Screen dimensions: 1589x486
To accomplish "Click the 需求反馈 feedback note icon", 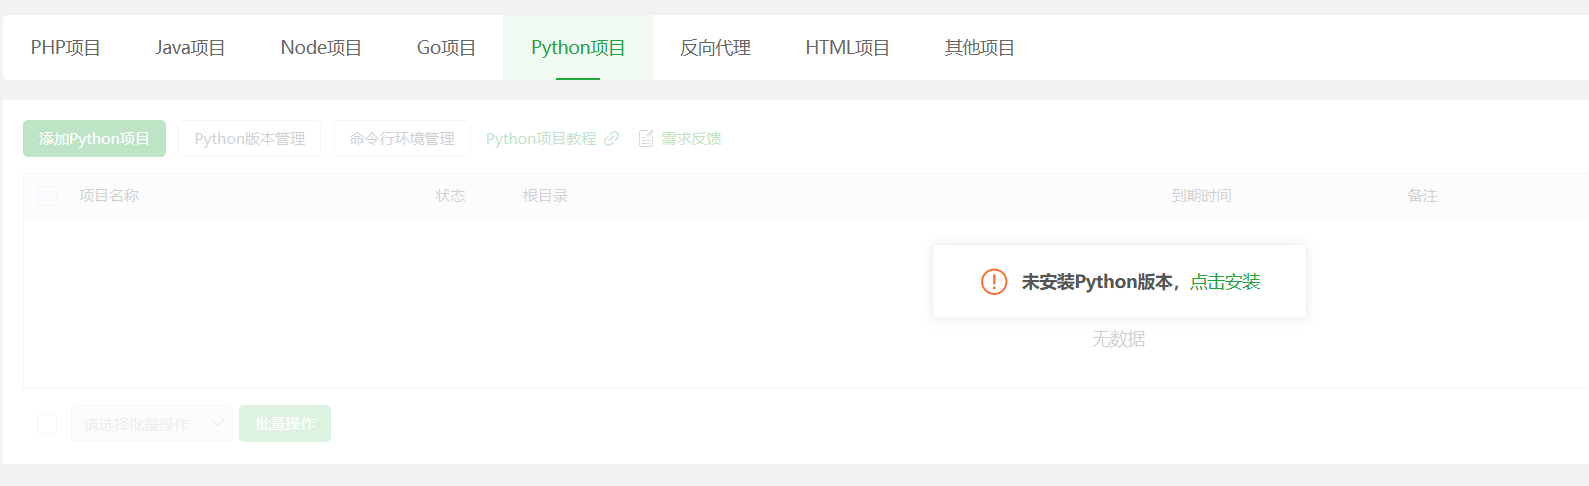I will pyautogui.click(x=646, y=139).
